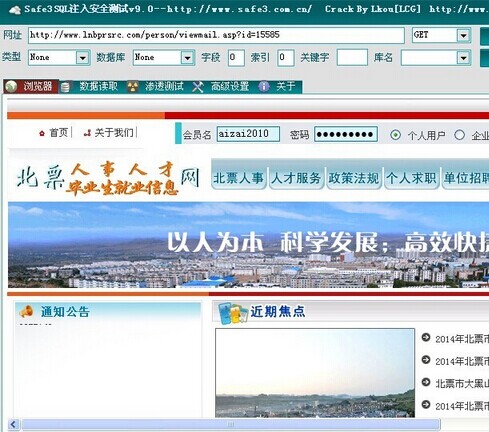Expand the 类型 None dropdown
489x432 pixels.
click(83, 58)
